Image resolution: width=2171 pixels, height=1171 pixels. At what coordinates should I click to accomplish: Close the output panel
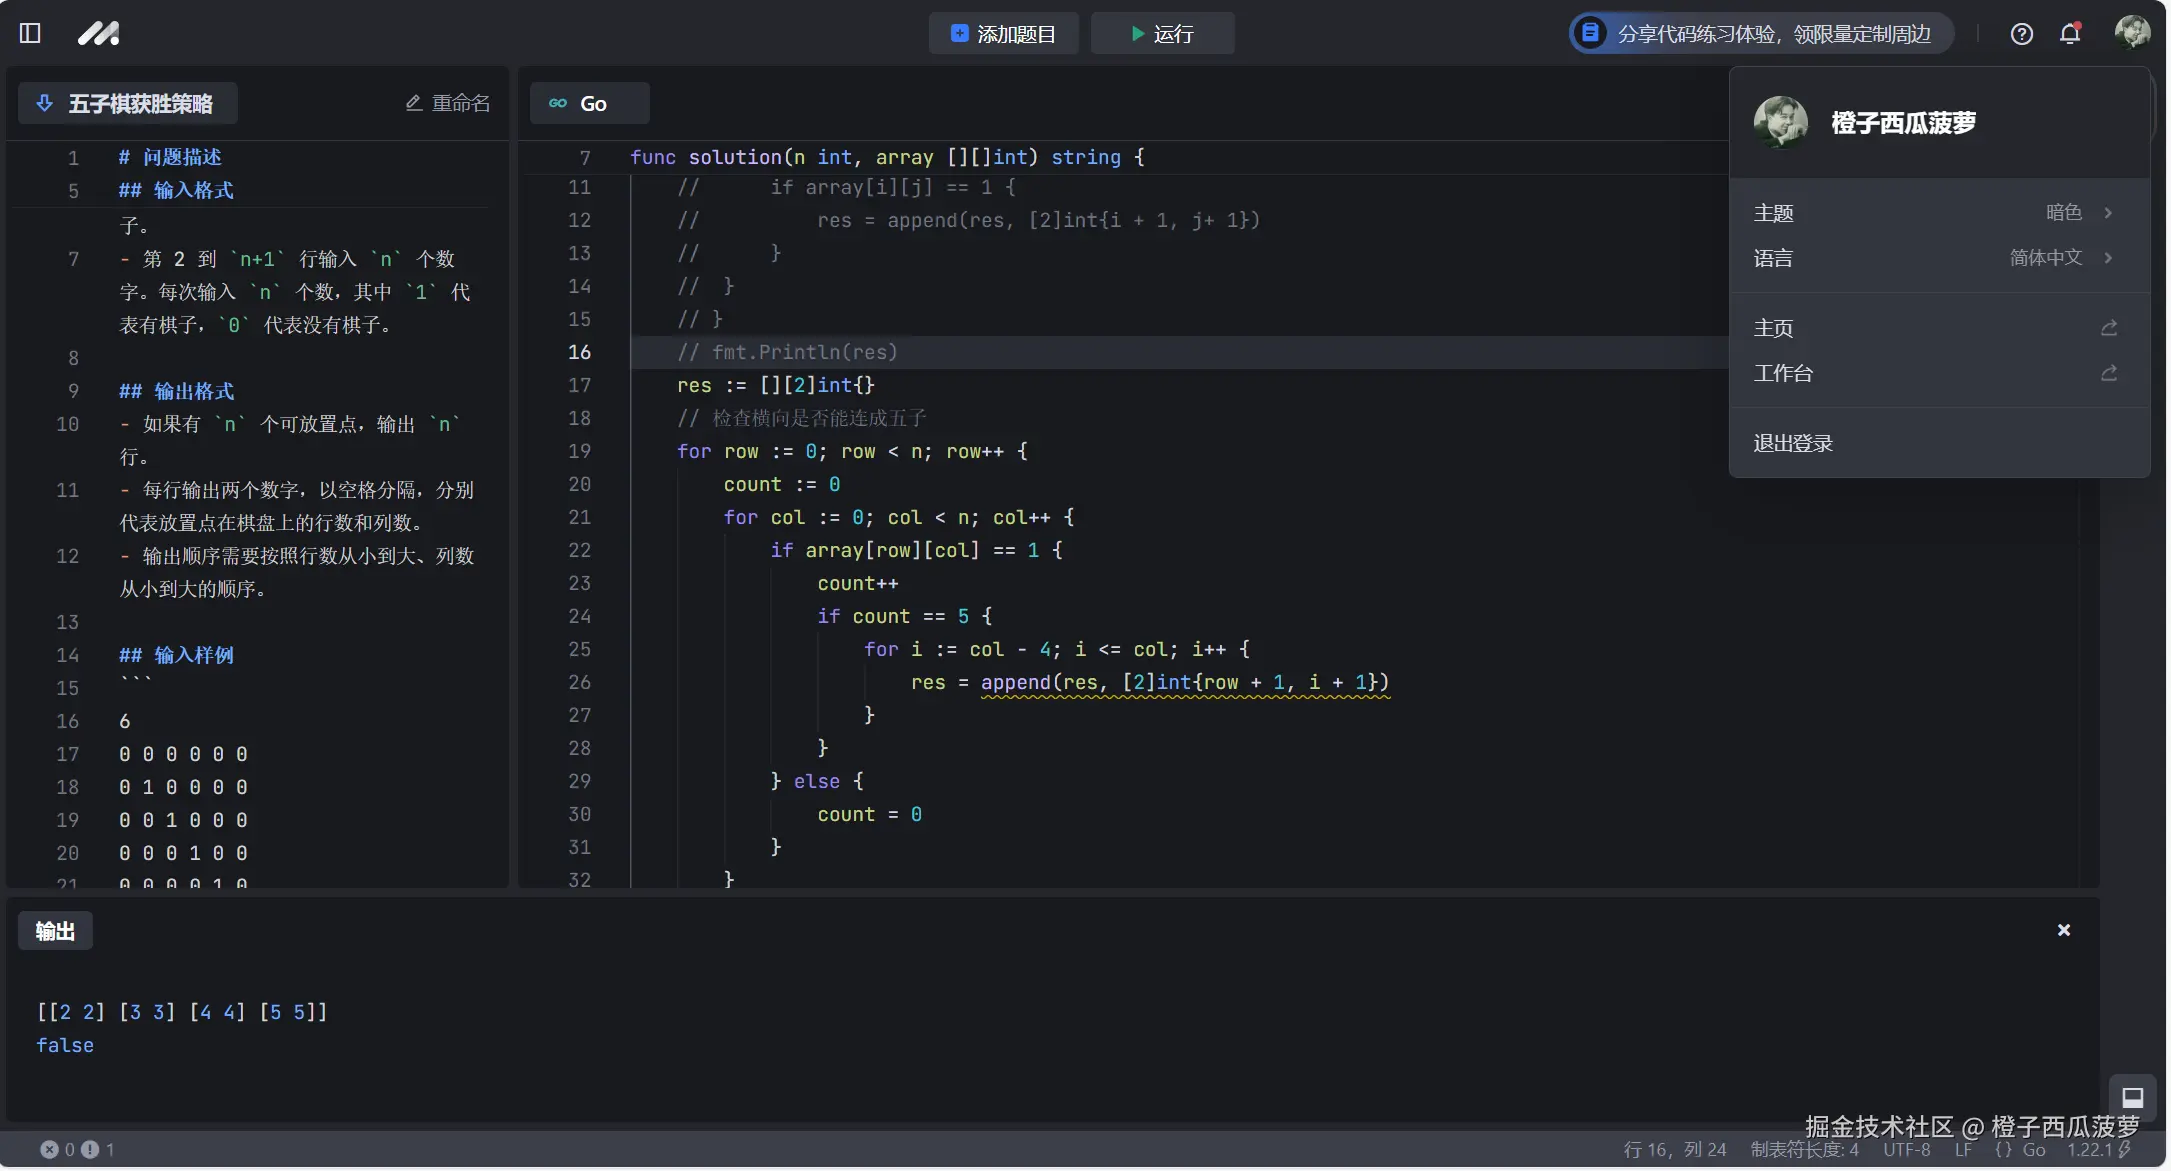2064,930
